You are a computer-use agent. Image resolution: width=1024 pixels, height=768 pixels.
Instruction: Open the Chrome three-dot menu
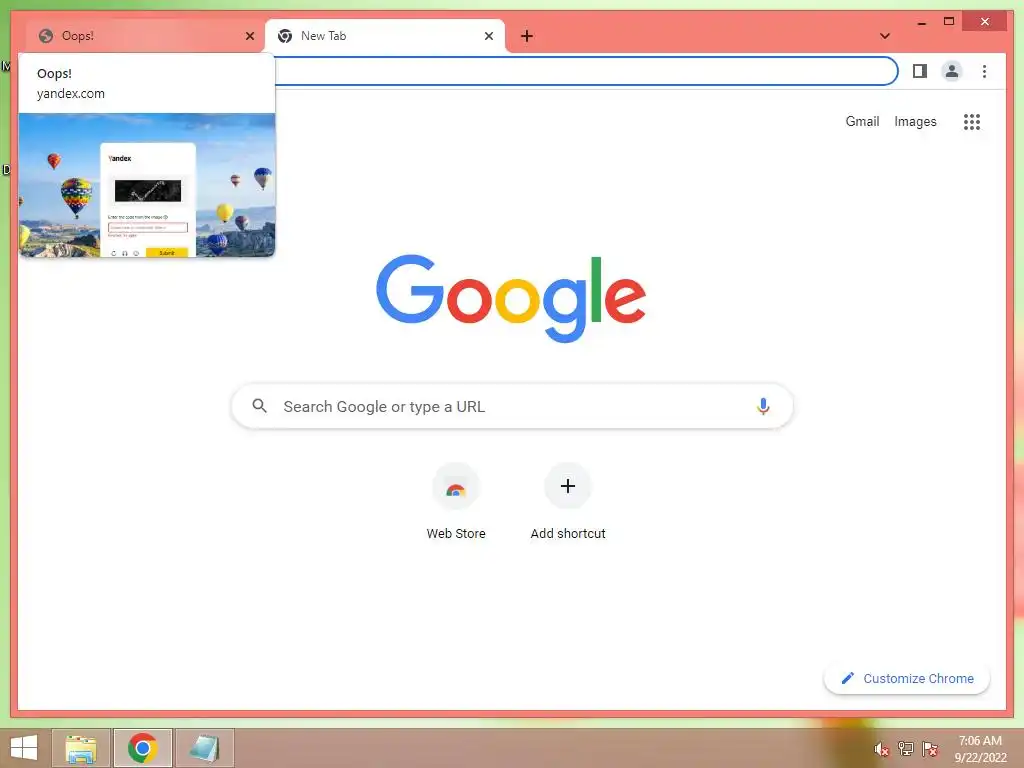pyautogui.click(x=984, y=71)
